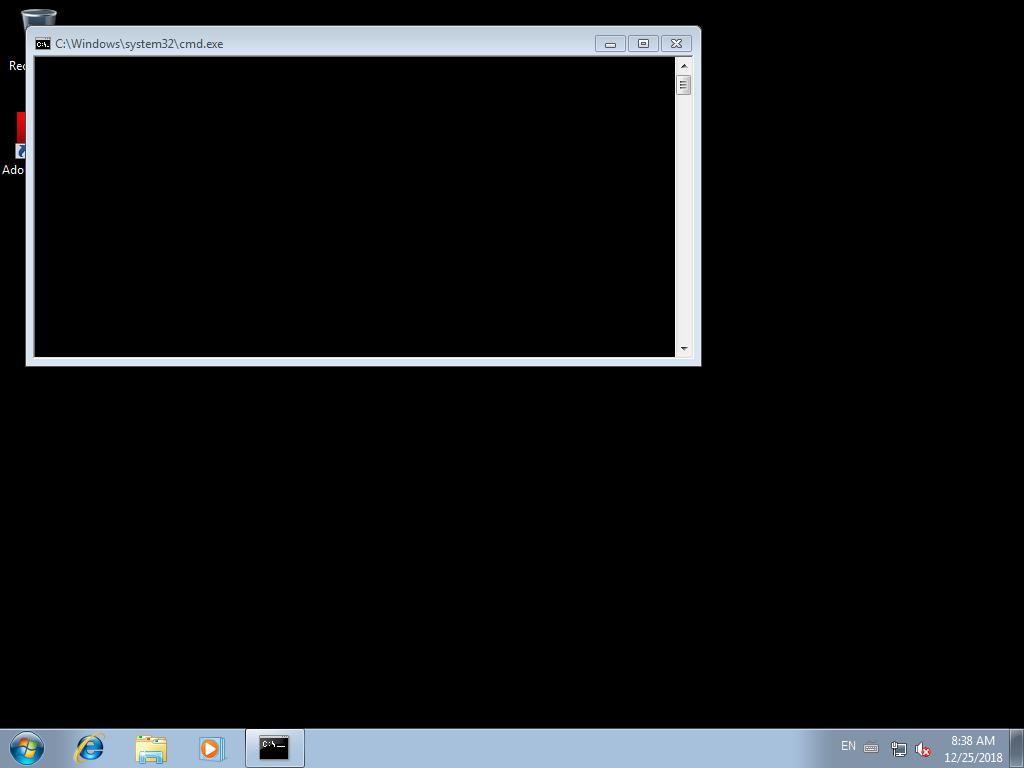Click the keyboard layout indicator in the tray

coord(871,747)
